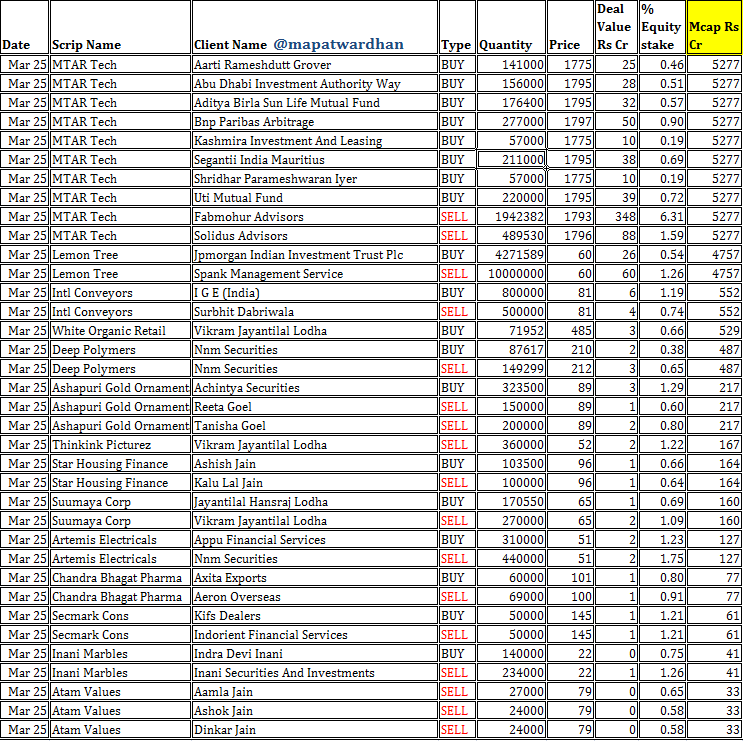Select 'White Organic Retail' scrip cell
Viewport: 743px width, 741px height.
[120, 330]
